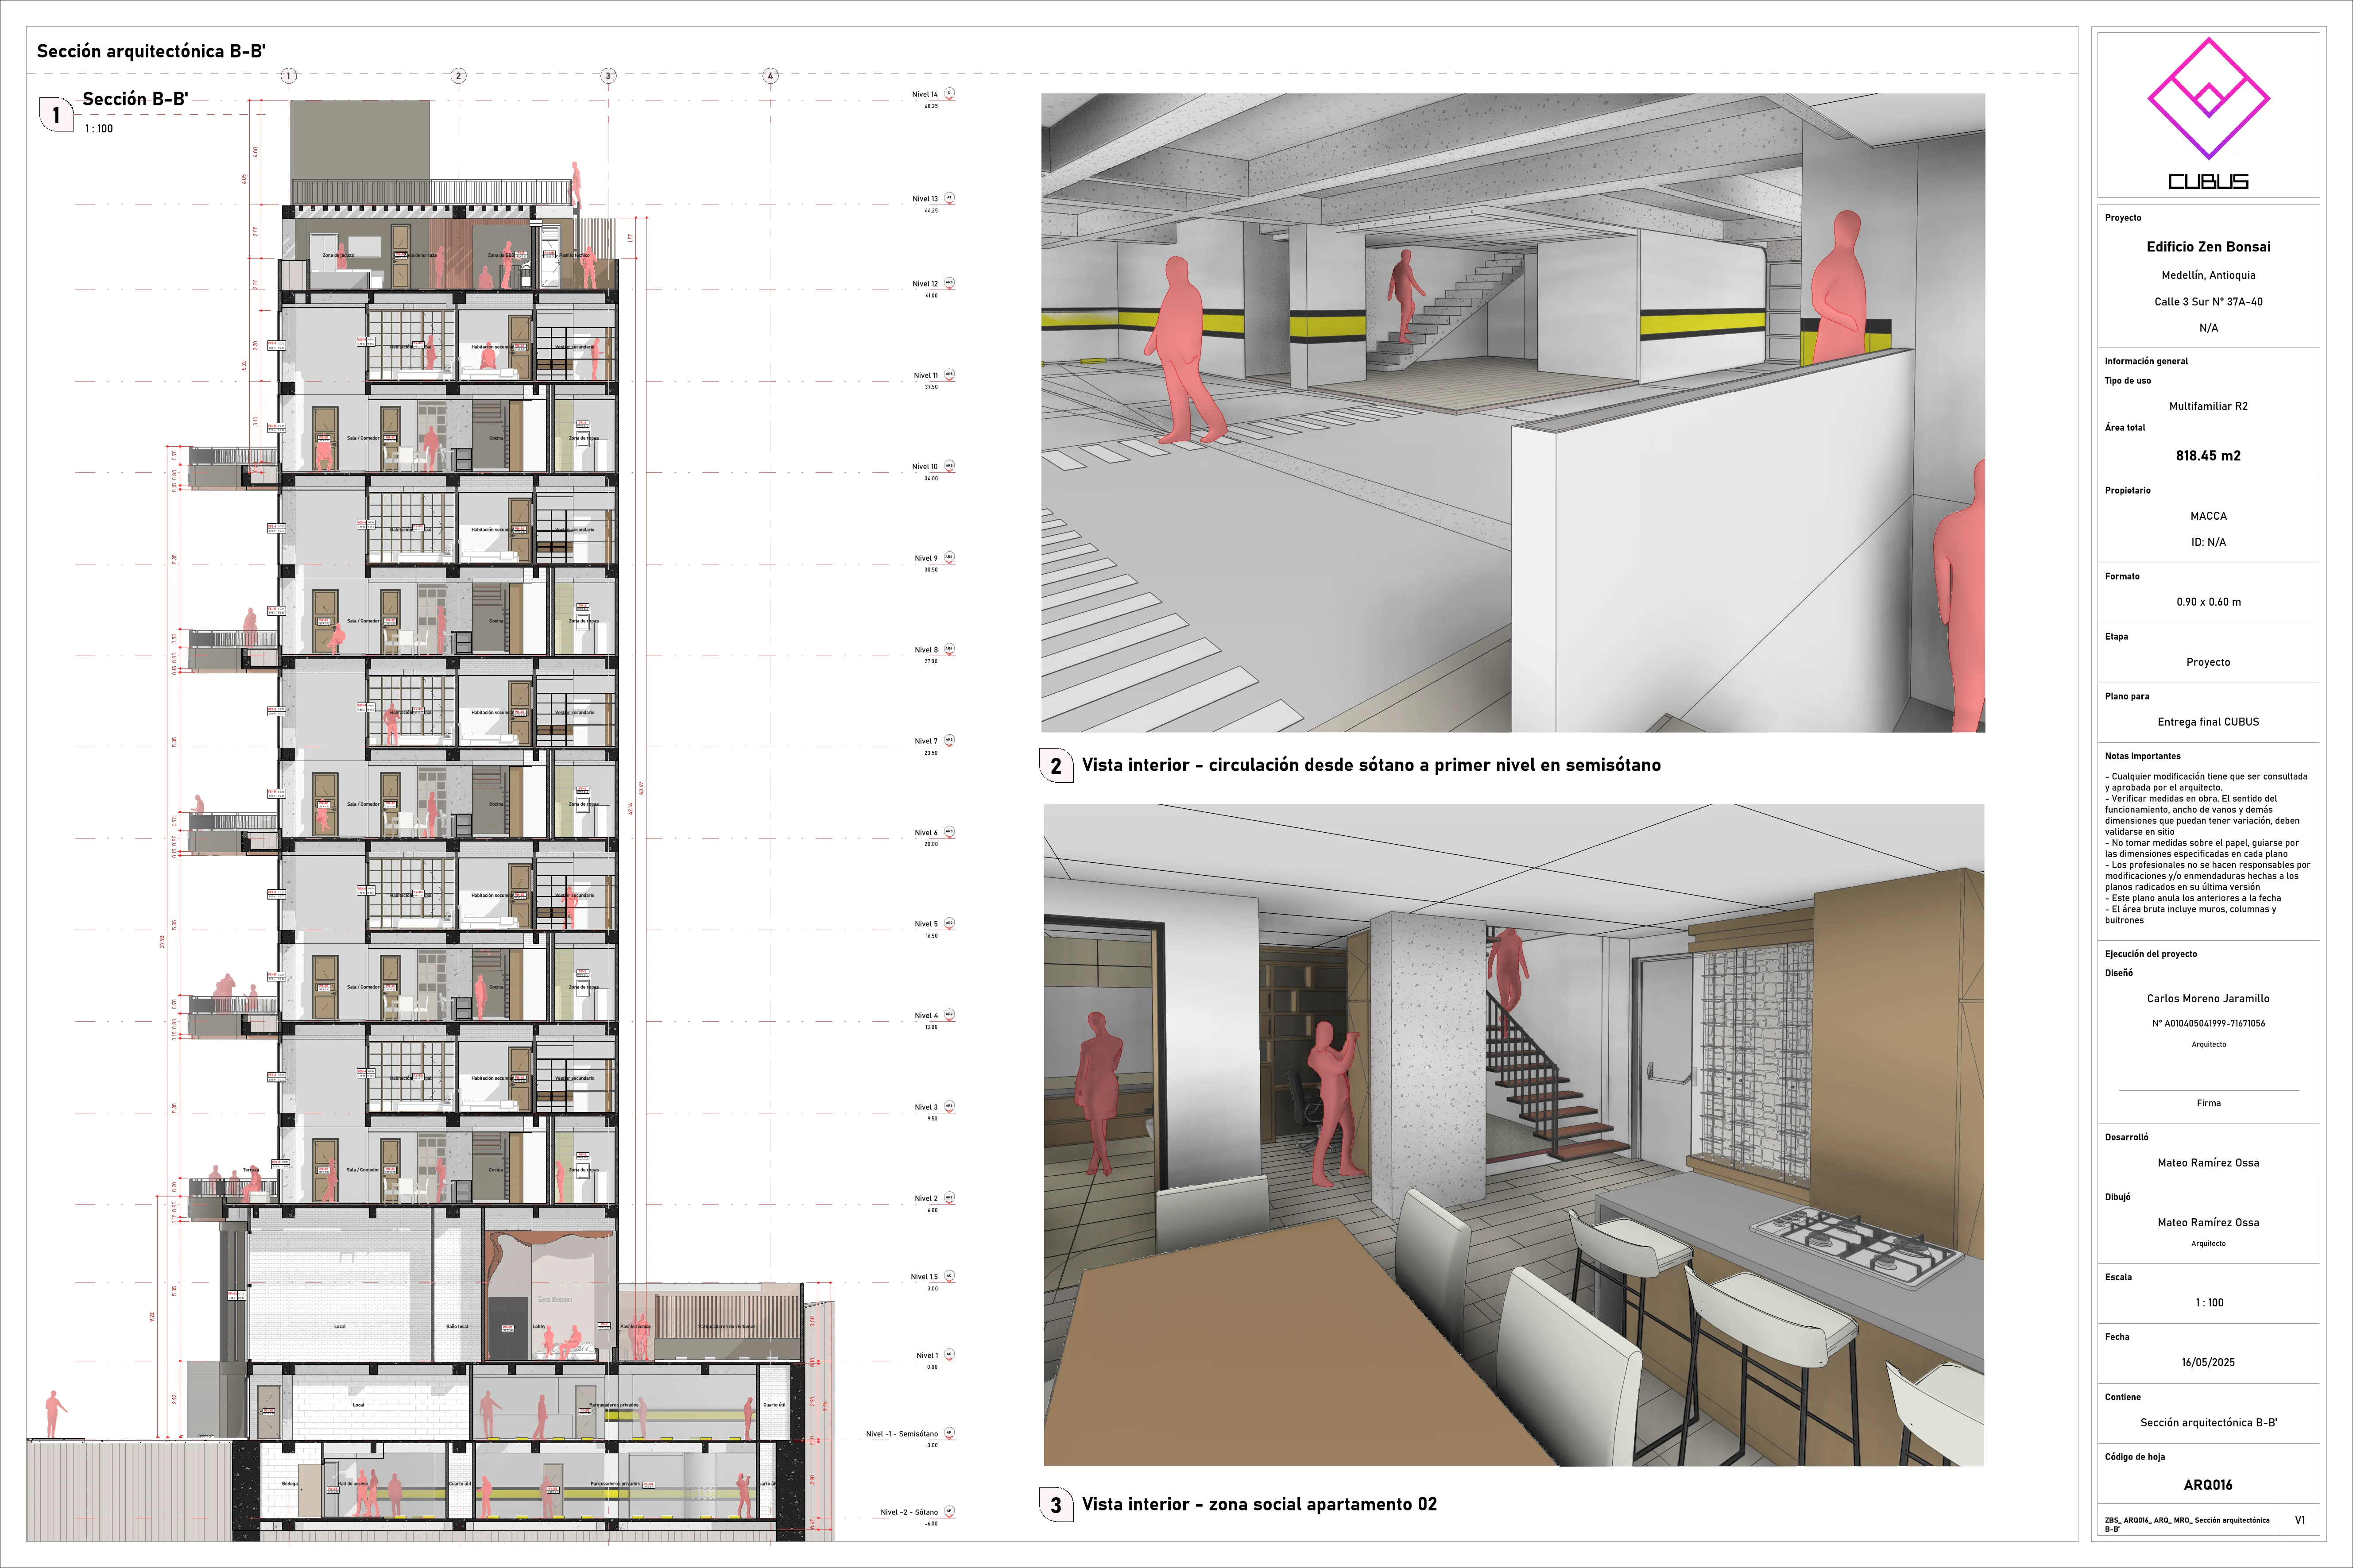This screenshot has width=2353, height=1568.
Task: Click the total area value '818.45 m2'
Action: click(x=2208, y=456)
